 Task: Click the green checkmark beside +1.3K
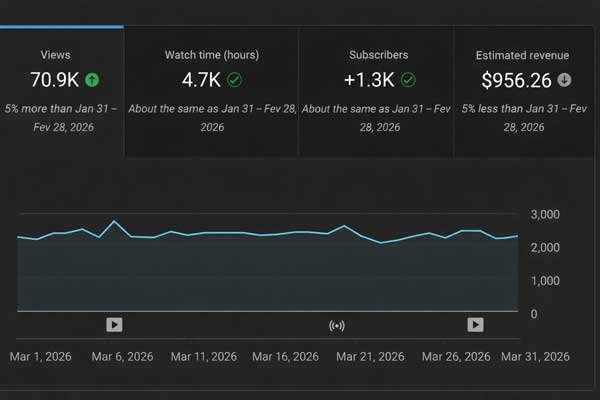(x=408, y=80)
